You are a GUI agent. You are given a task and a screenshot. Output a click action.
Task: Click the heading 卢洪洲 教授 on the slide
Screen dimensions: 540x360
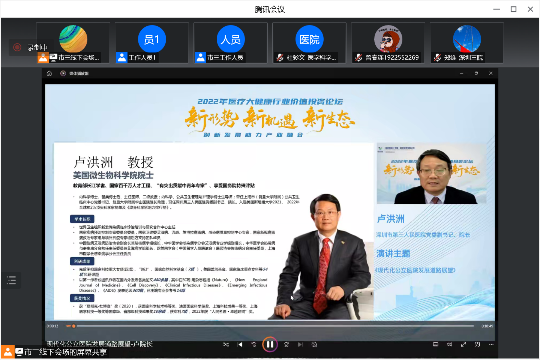click(113, 162)
